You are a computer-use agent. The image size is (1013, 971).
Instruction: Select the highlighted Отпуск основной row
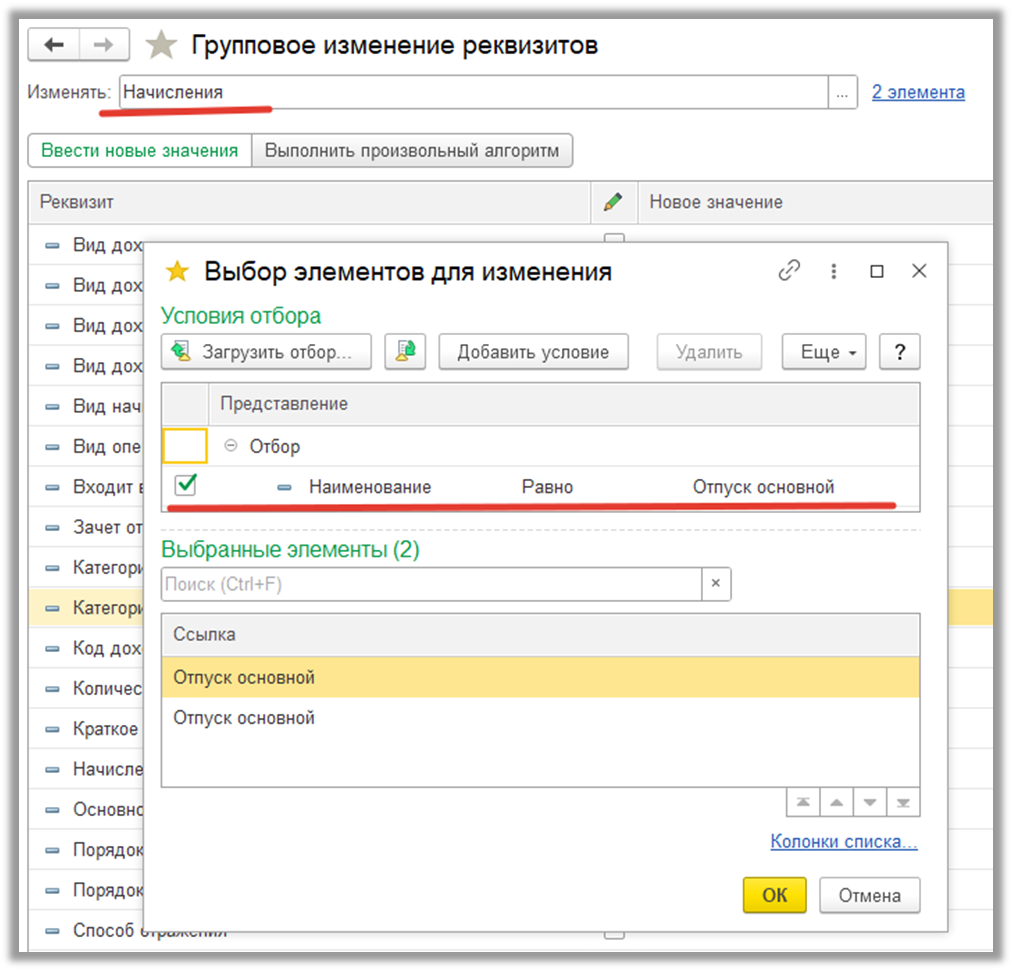[540, 677]
